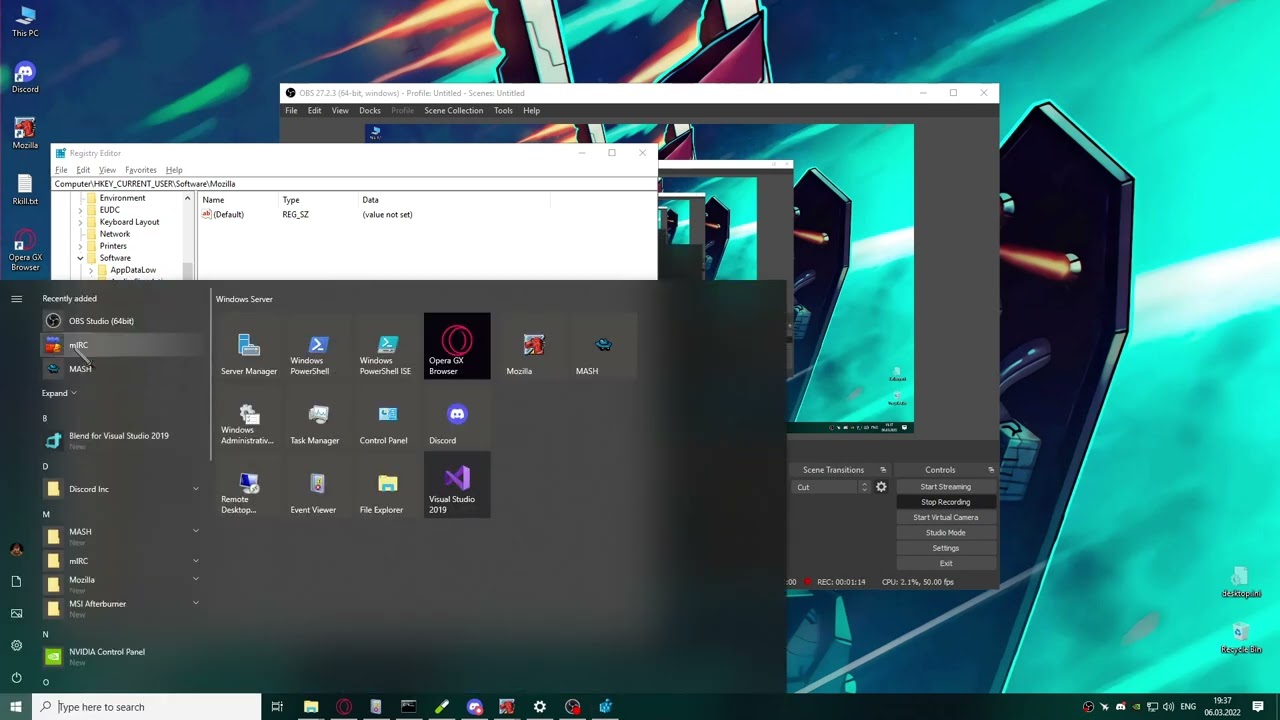1280x720 pixels.
Task: Launch mIRC from Recently added list
Action: point(122,345)
